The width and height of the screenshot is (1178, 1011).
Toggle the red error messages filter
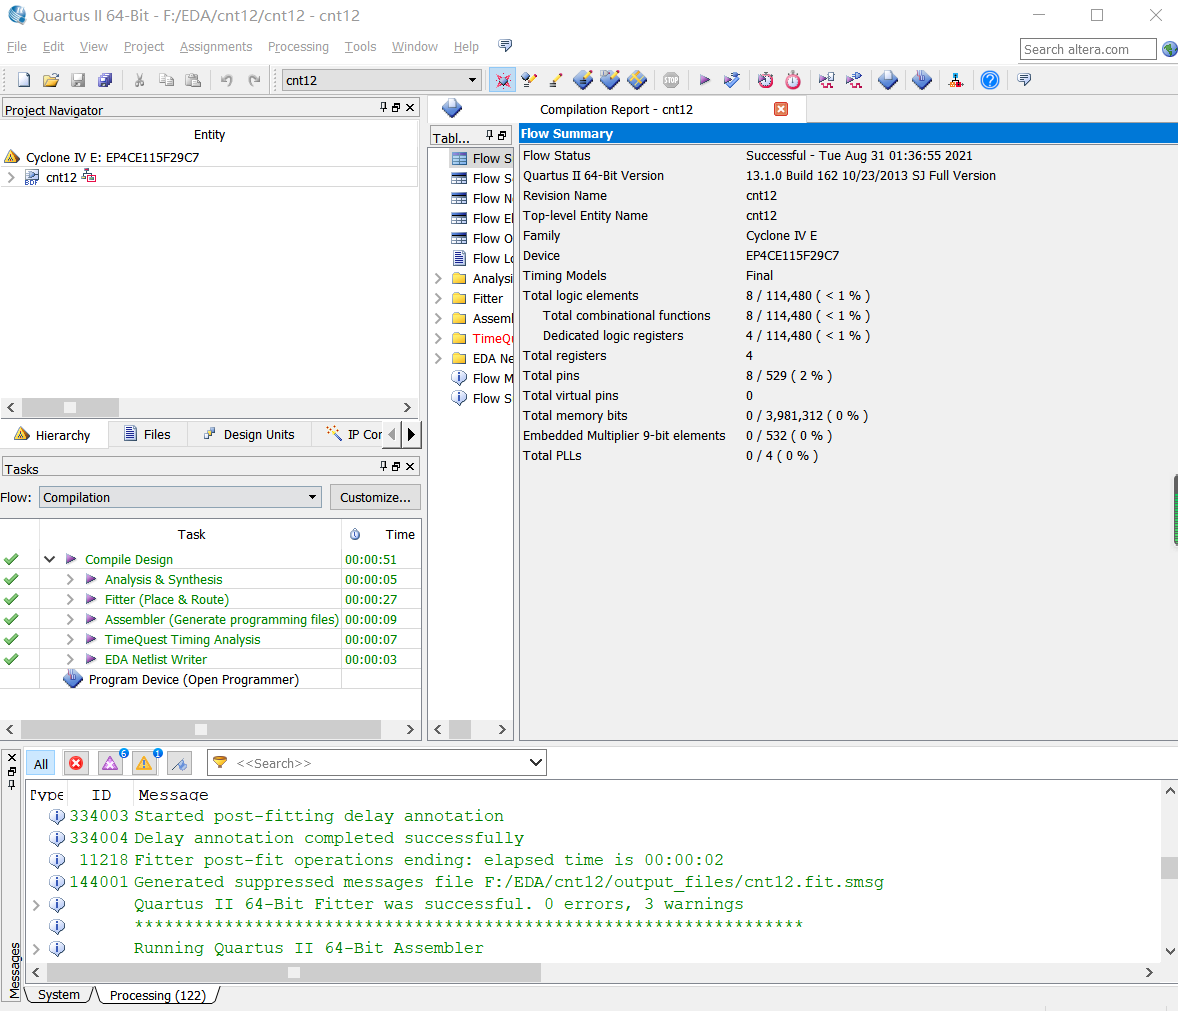76,763
